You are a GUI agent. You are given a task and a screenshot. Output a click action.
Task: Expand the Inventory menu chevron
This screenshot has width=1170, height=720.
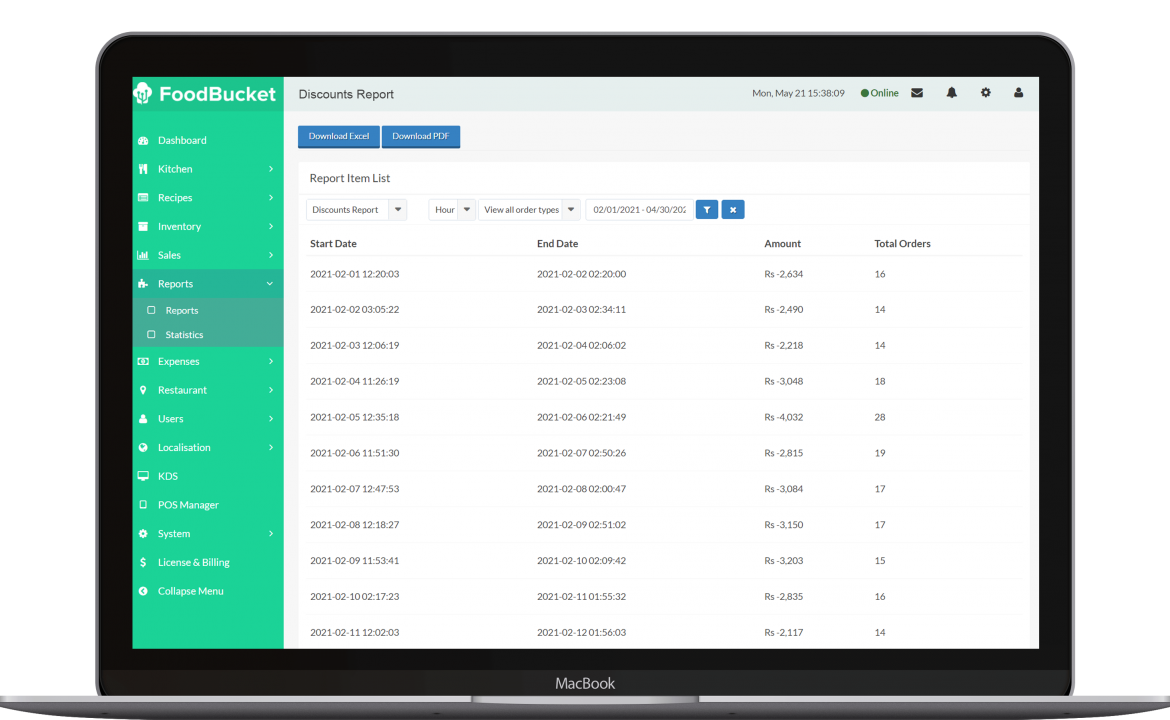[271, 227]
